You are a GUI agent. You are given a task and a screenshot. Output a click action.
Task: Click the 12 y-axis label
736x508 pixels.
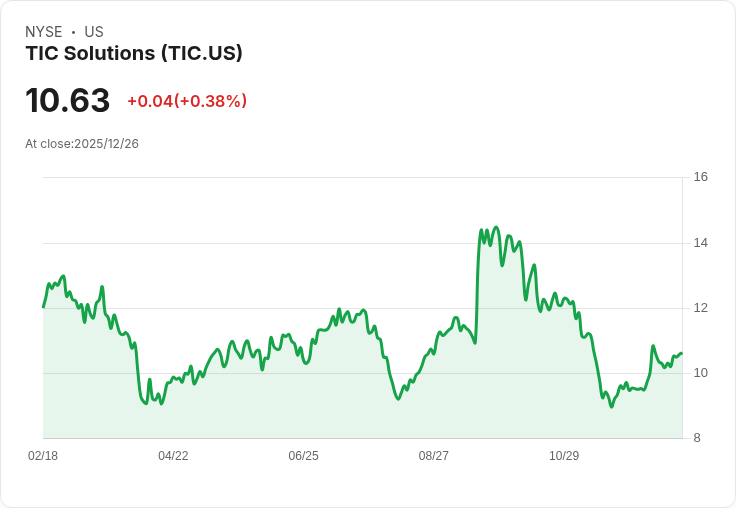[701, 308]
